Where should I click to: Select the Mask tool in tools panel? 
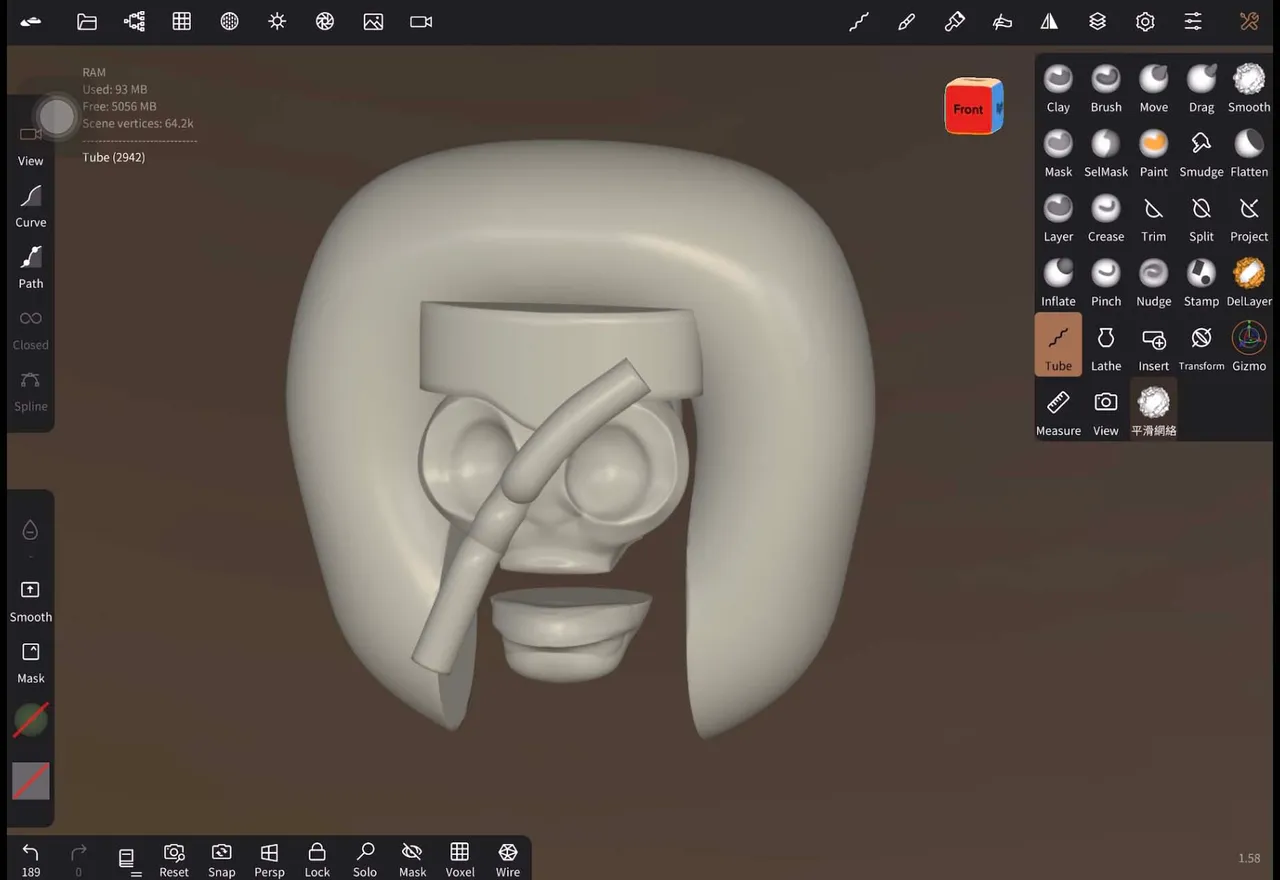tap(1058, 152)
